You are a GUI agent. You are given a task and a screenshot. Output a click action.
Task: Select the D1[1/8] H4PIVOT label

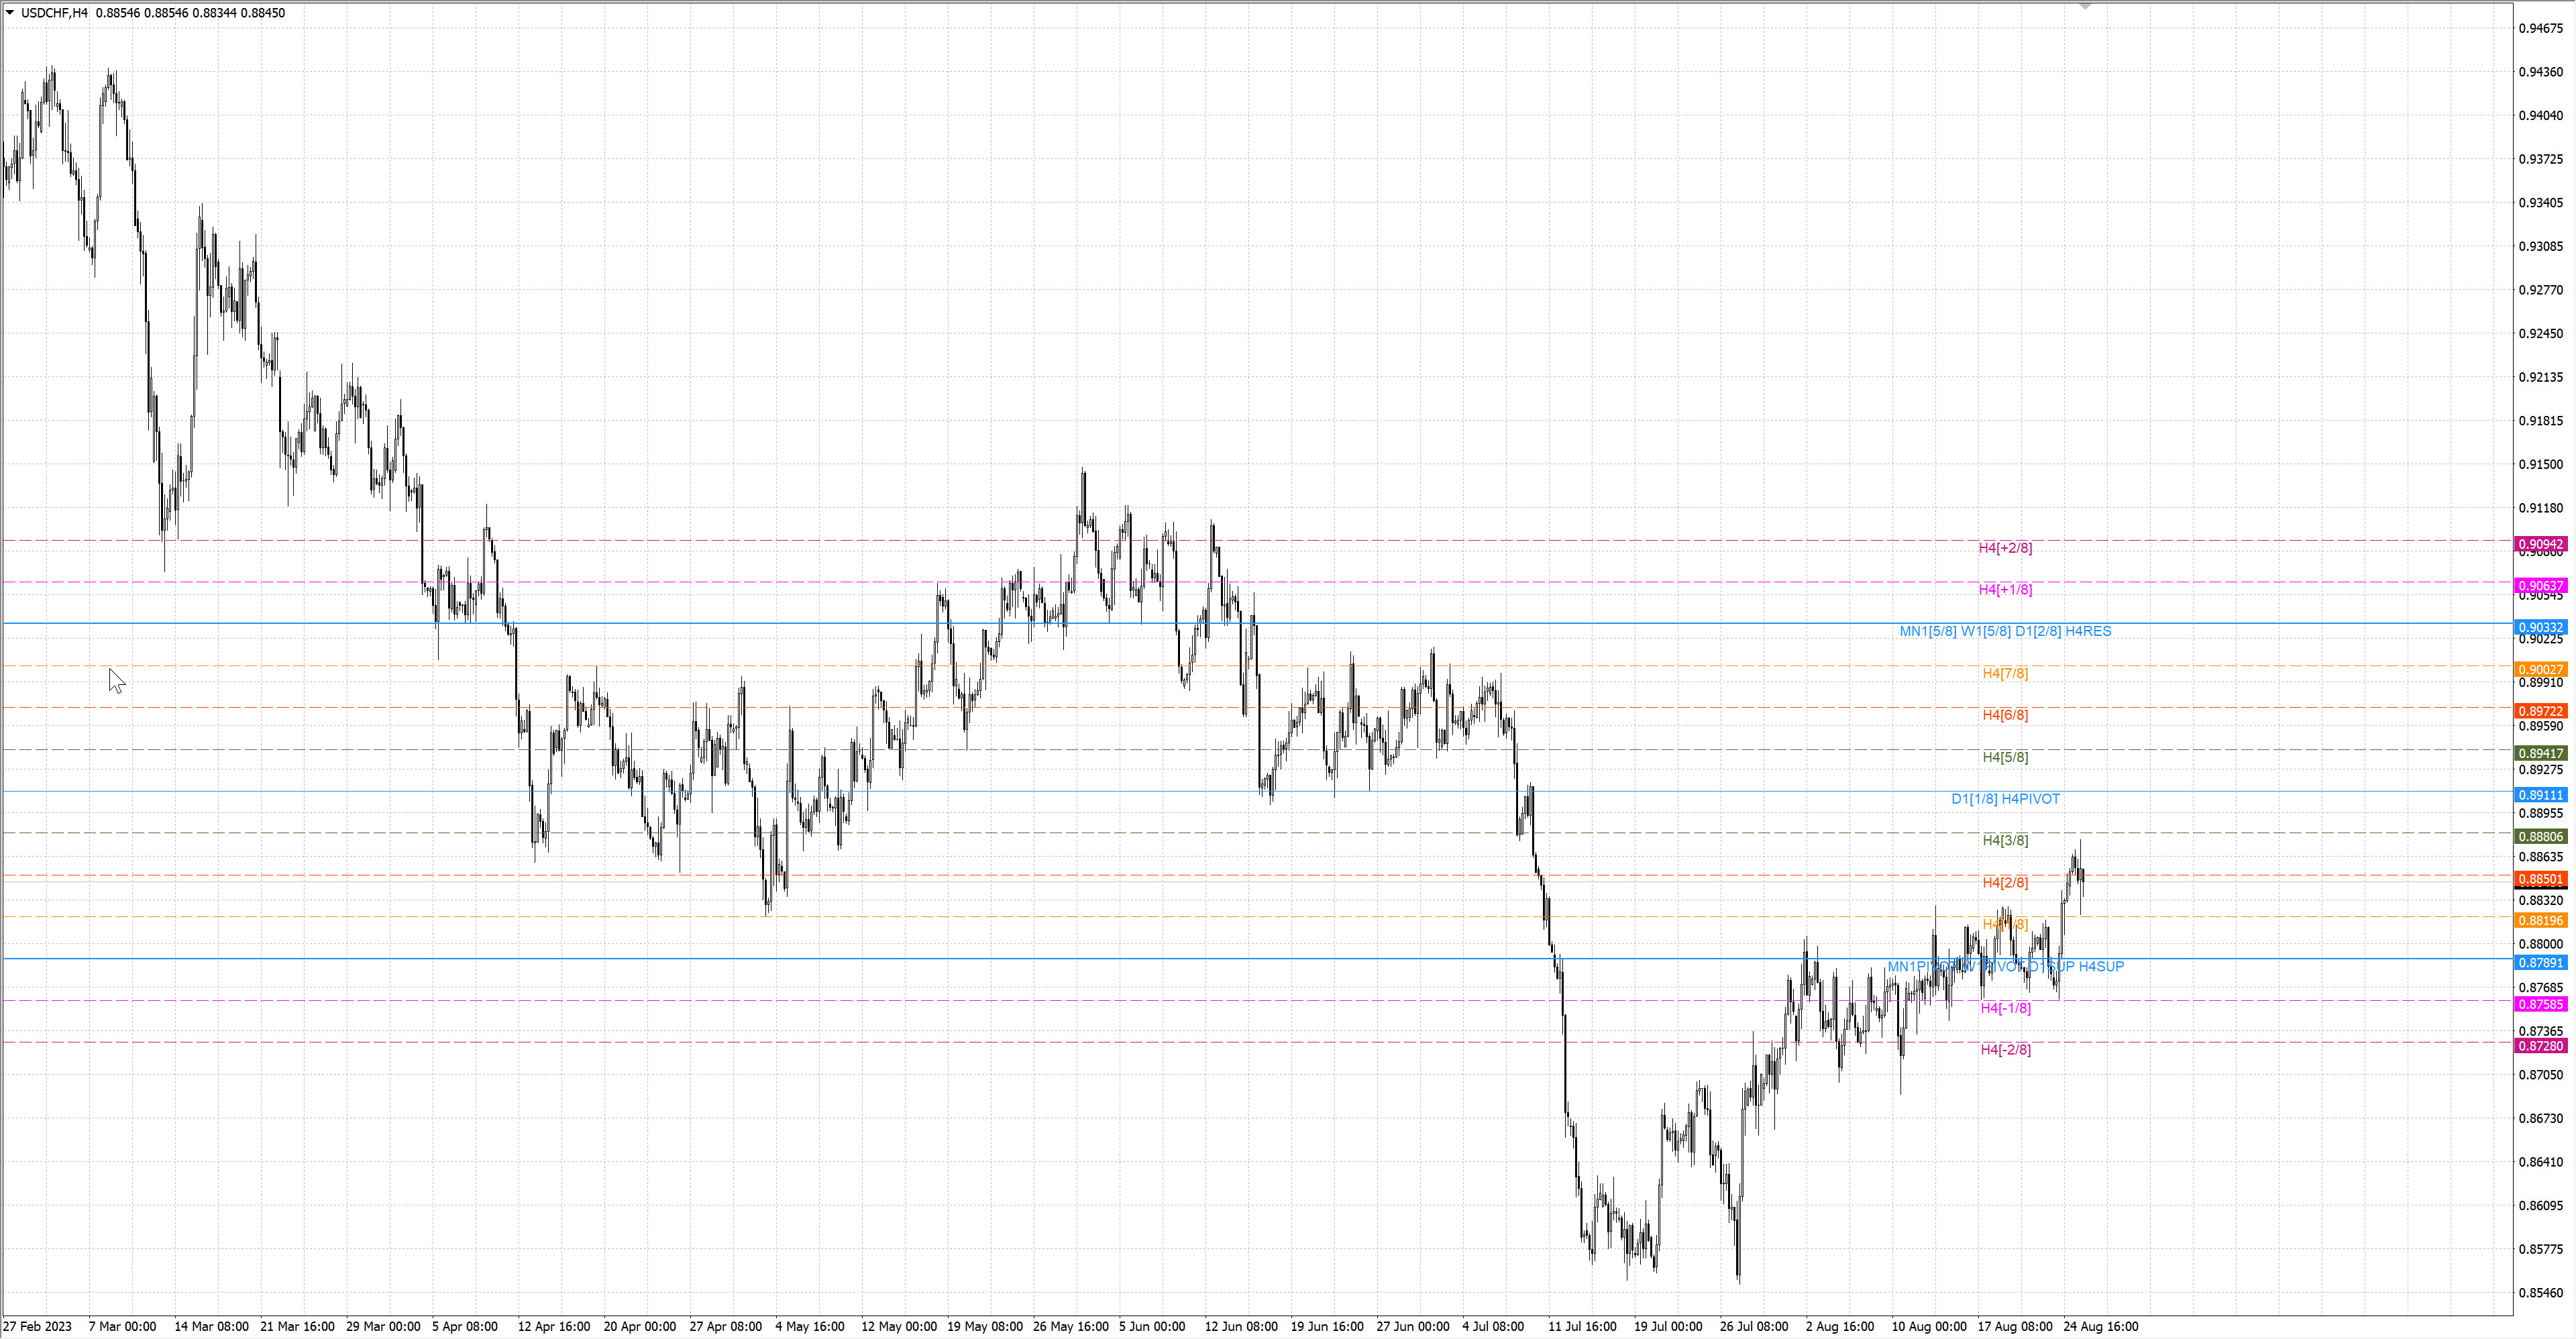tap(2005, 799)
